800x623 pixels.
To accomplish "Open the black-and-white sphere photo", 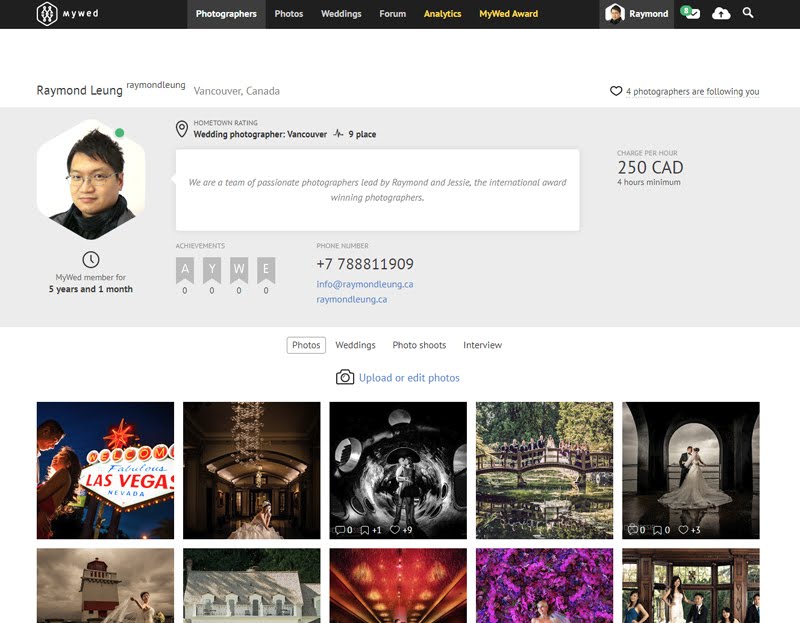I will pyautogui.click(x=398, y=470).
